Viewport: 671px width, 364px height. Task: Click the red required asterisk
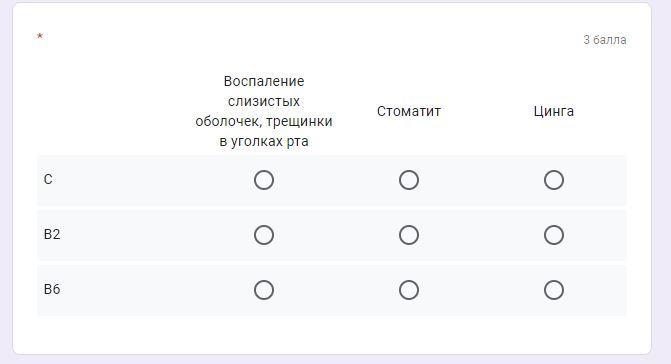click(x=40, y=36)
